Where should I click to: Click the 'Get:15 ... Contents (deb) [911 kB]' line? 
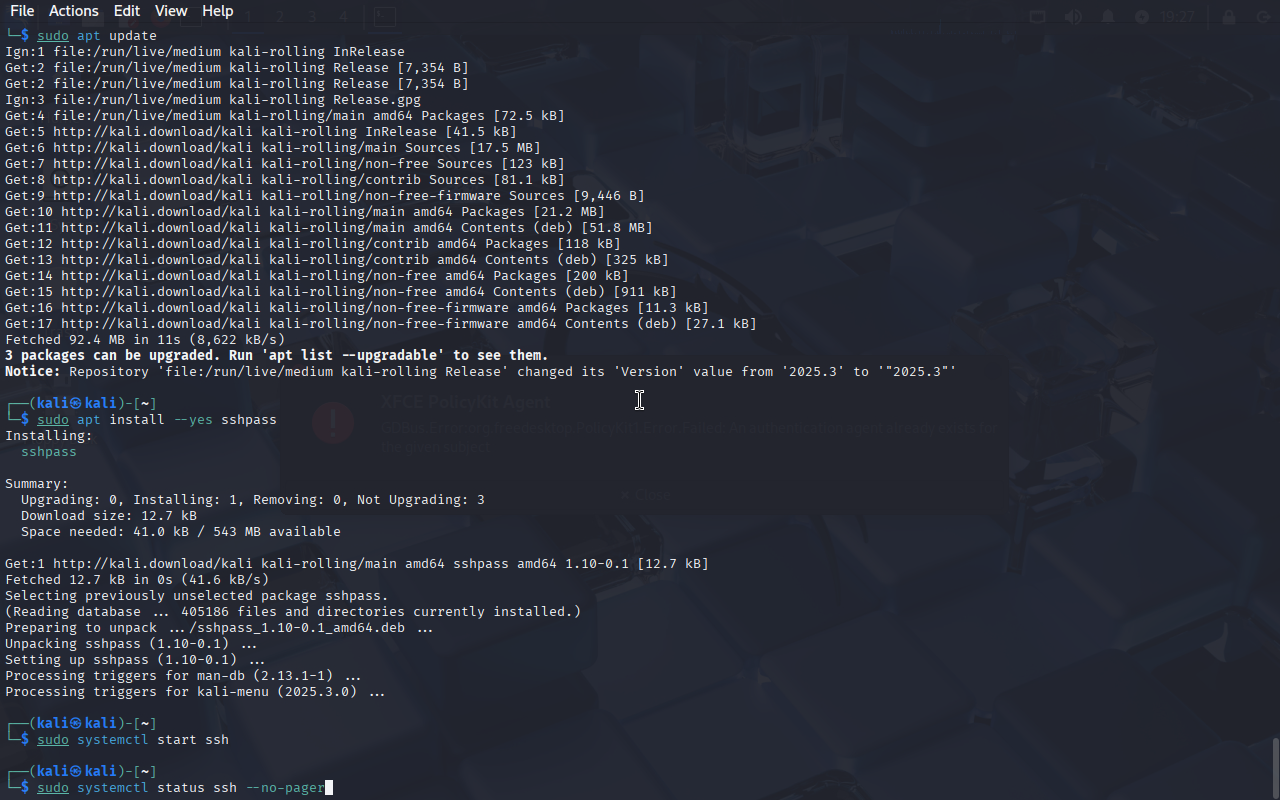tap(341, 292)
